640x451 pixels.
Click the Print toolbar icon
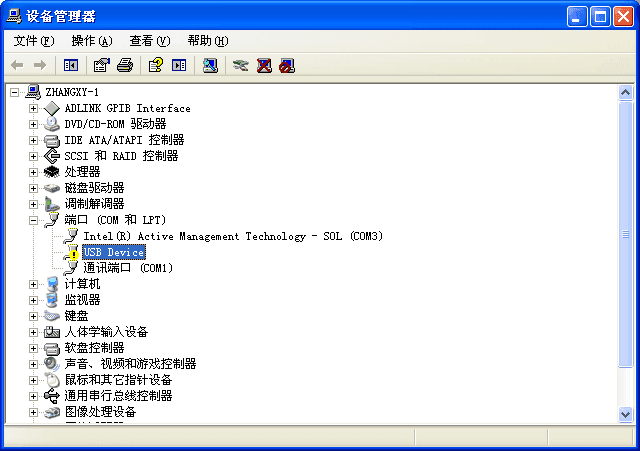[x=124, y=65]
